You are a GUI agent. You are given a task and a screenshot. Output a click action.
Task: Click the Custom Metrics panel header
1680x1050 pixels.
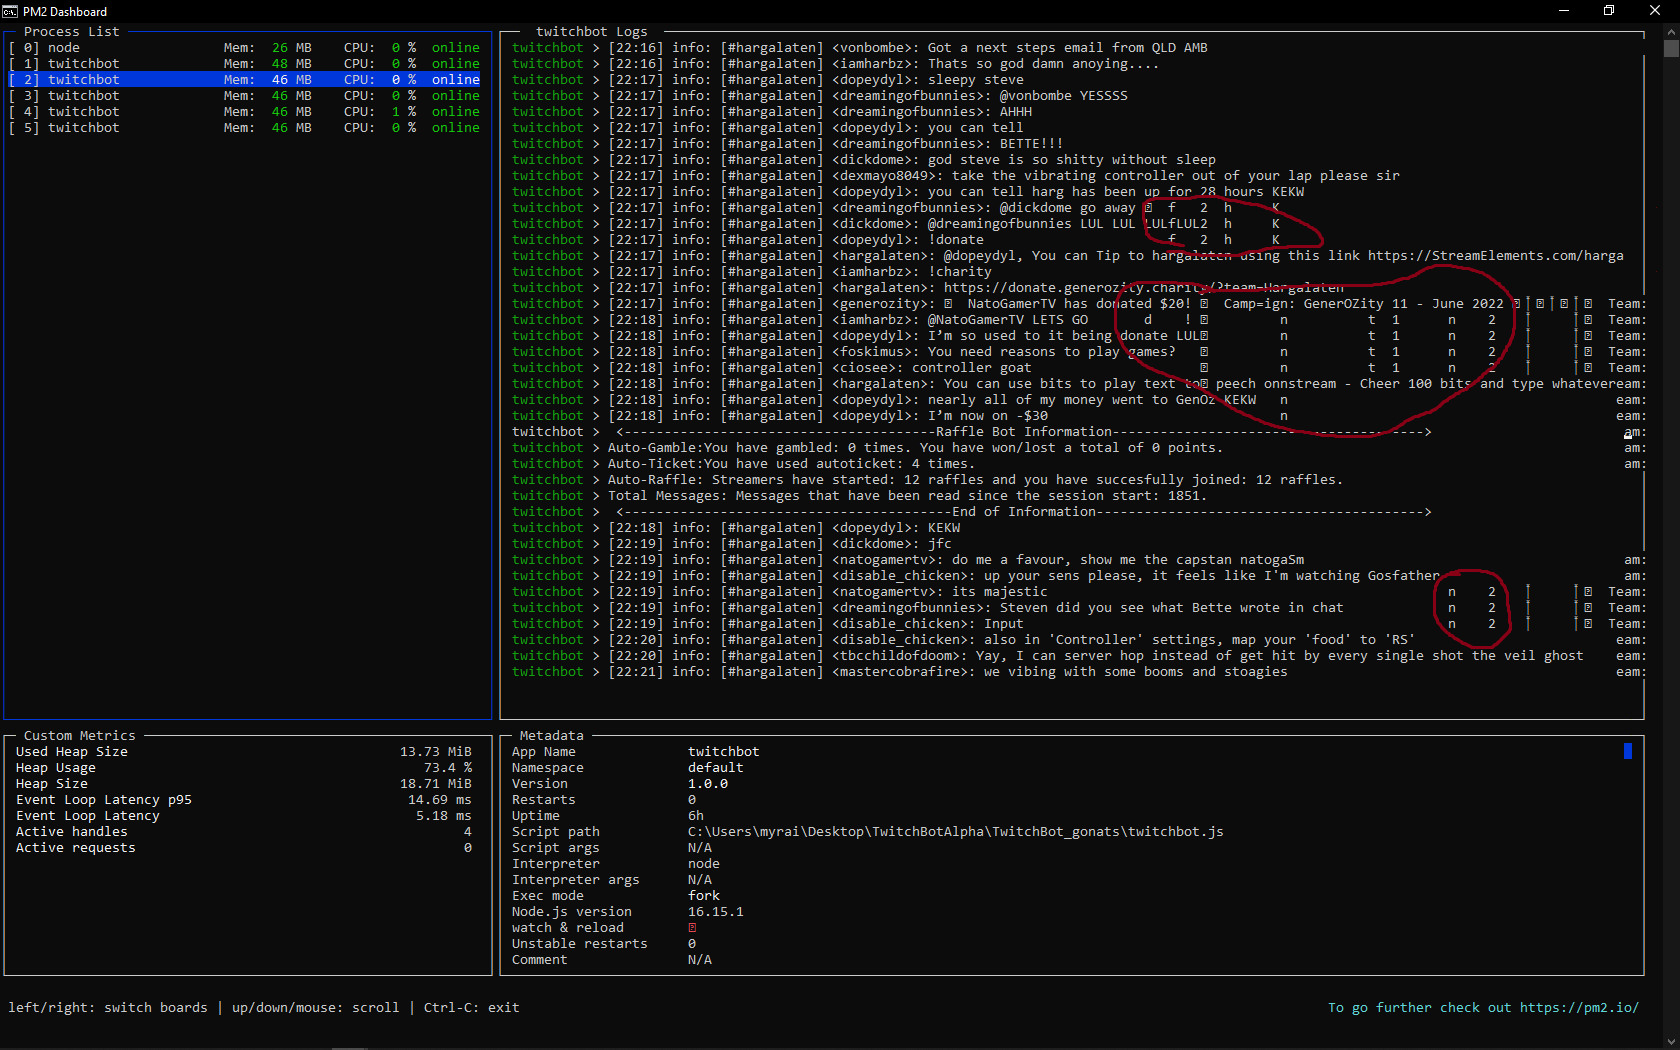click(79, 735)
